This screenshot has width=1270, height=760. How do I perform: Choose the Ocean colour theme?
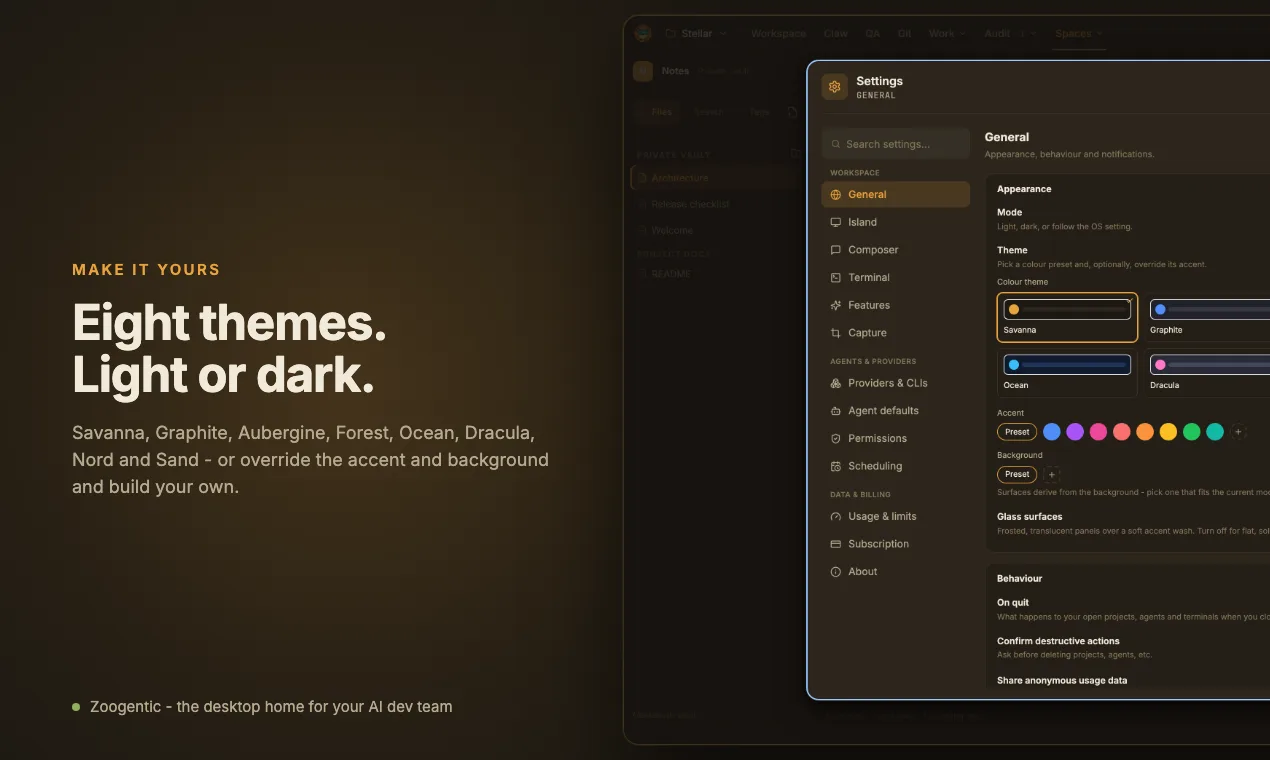pyautogui.click(x=1067, y=372)
